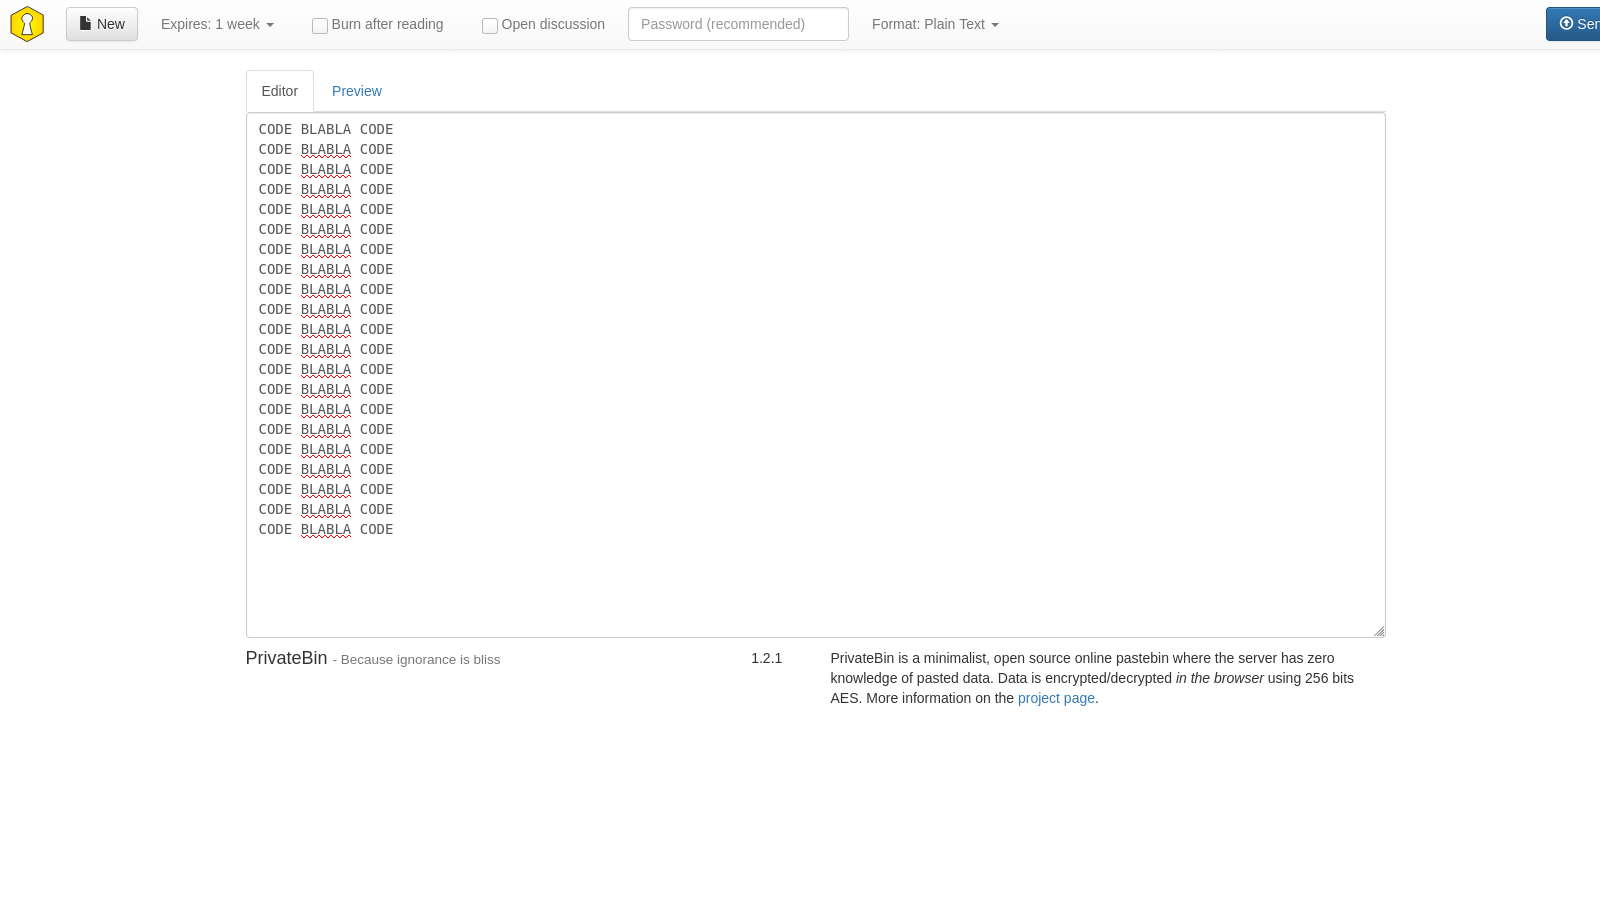
Task: Click the italic "in the browser" text
Action: pyautogui.click(x=1219, y=678)
